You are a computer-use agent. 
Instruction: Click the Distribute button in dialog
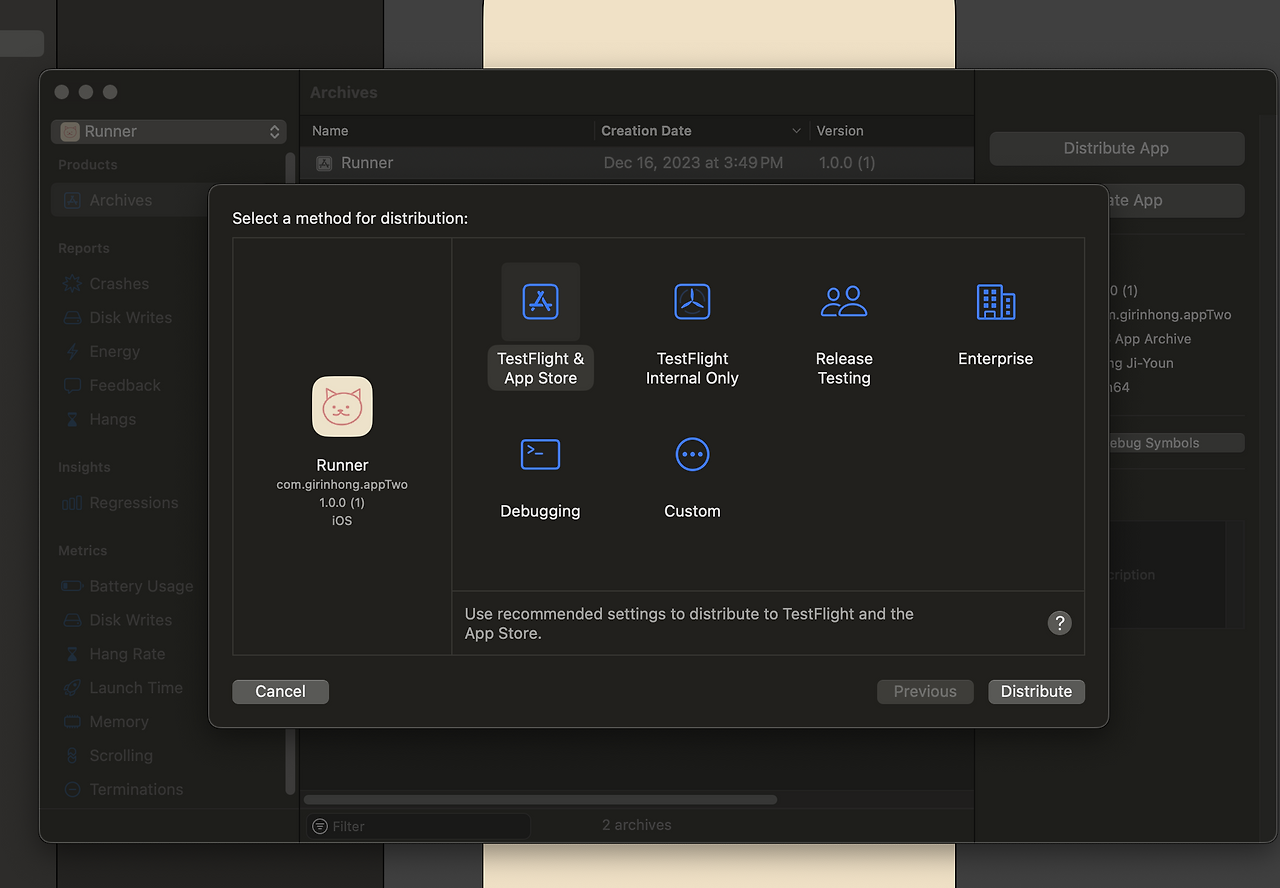1036,691
